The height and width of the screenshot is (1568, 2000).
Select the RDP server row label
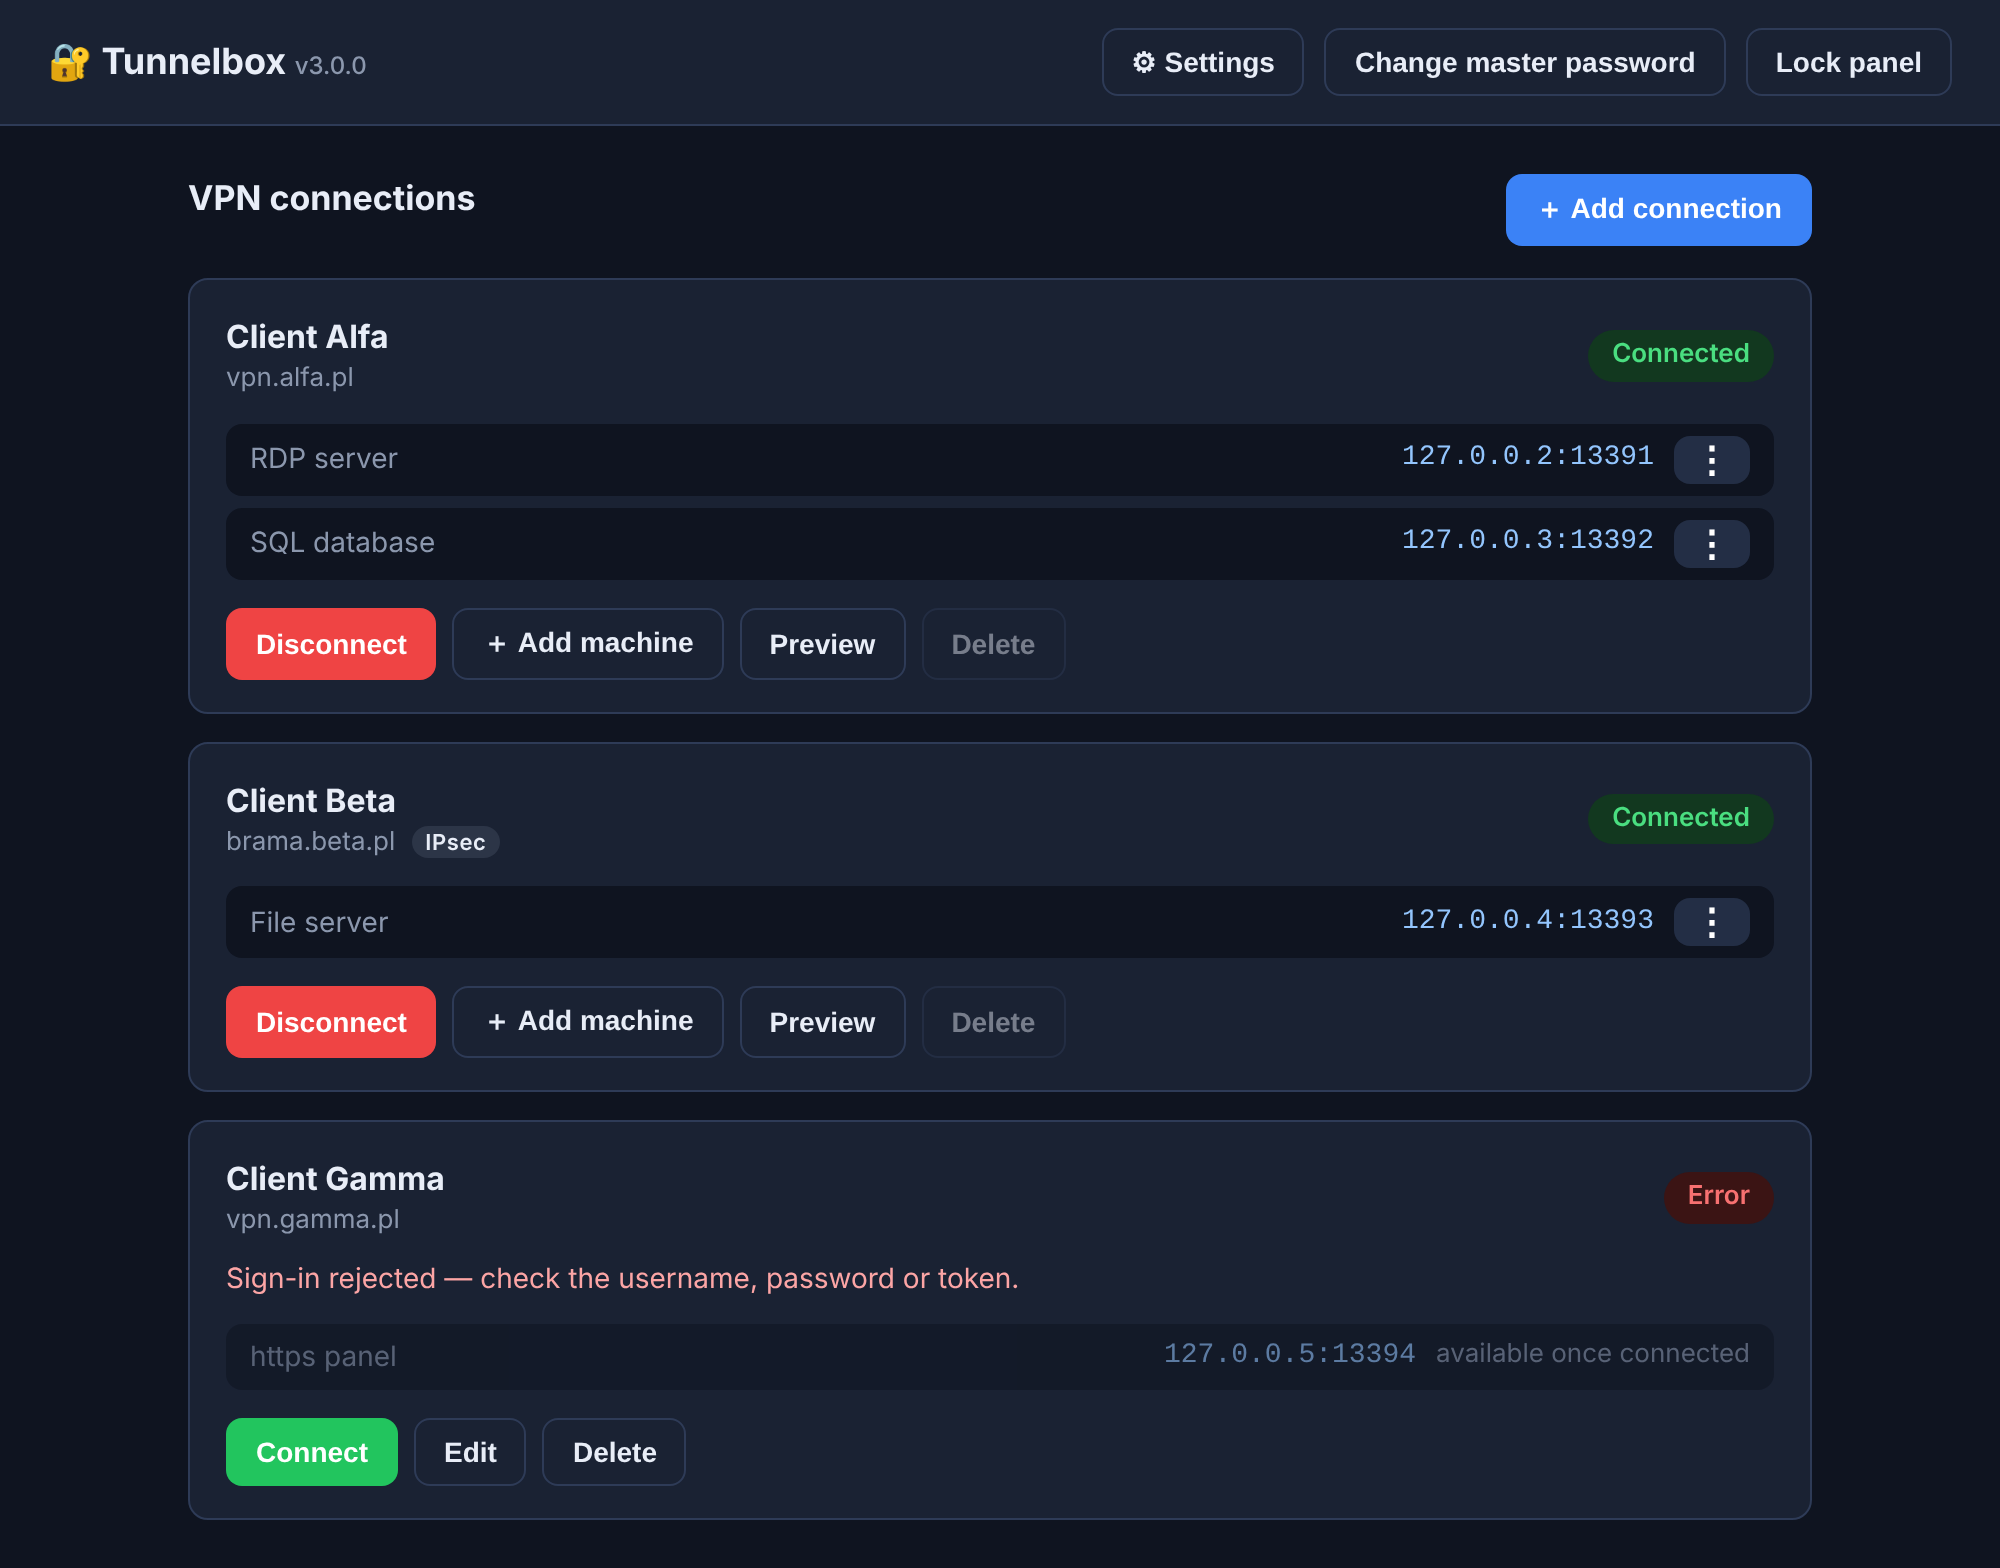[x=324, y=459]
